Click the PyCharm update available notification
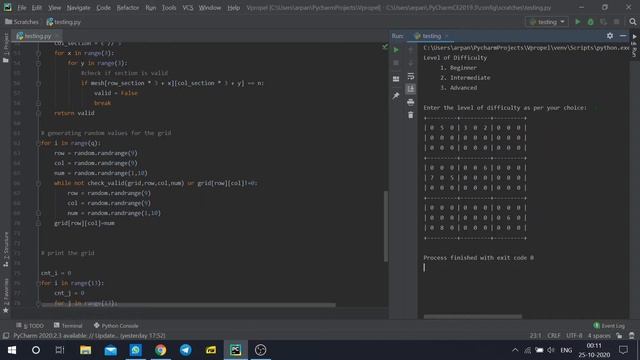 (89, 336)
